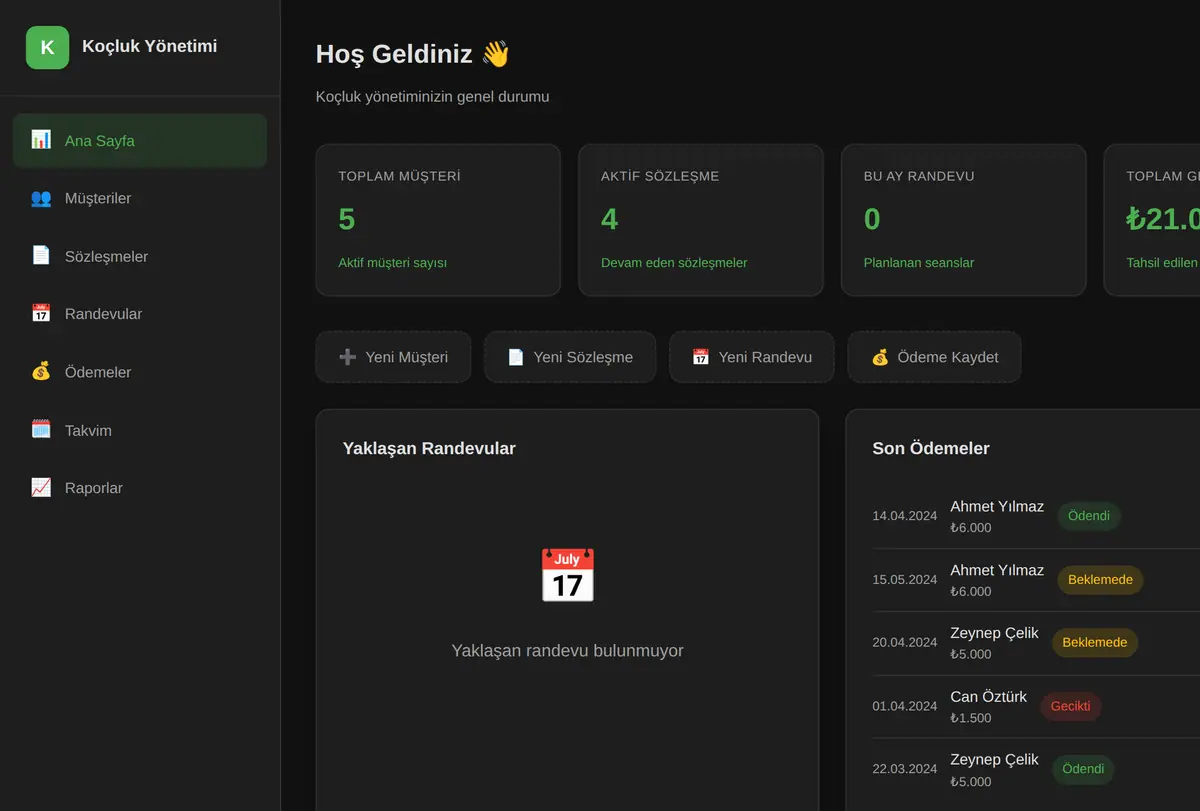
Task: Navigate to Randevular
Action: pos(140,314)
